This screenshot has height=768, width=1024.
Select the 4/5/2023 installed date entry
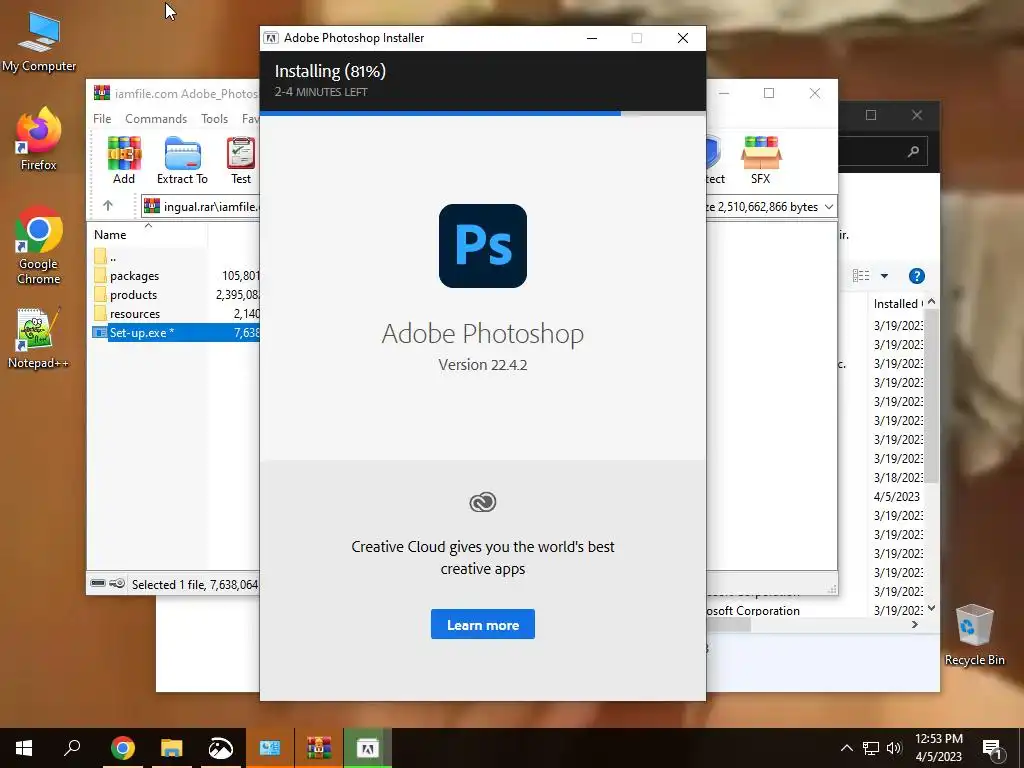coord(897,496)
